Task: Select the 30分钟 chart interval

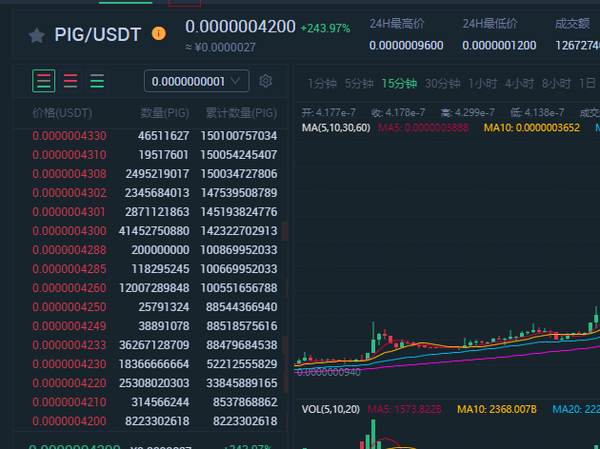Action: 442,84
